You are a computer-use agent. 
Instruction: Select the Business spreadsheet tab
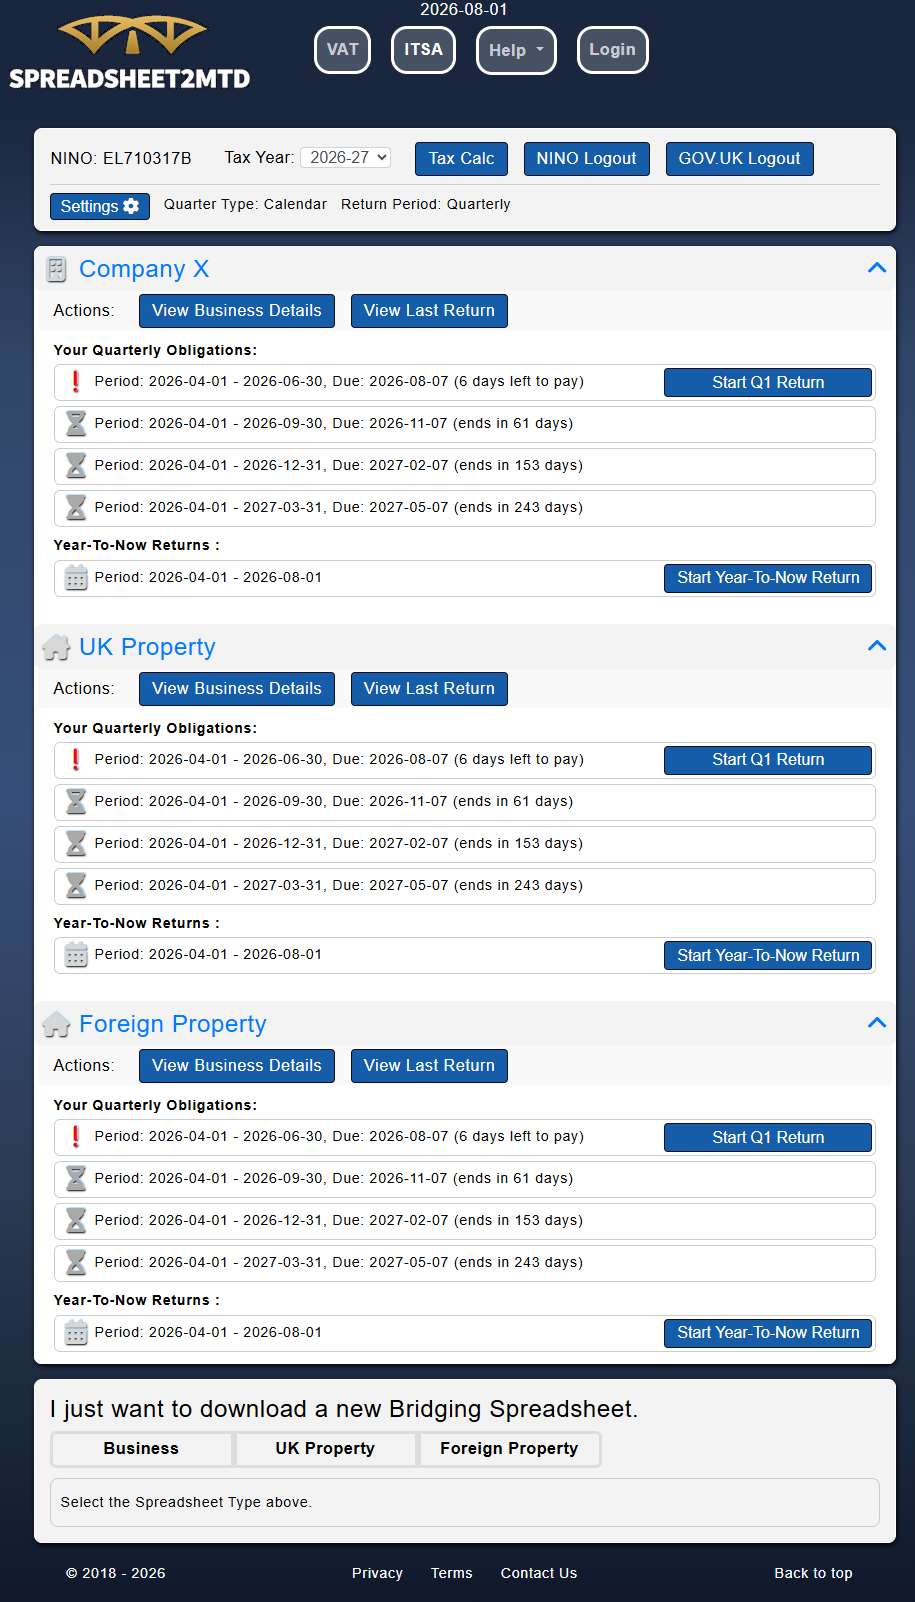point(141,1449)
